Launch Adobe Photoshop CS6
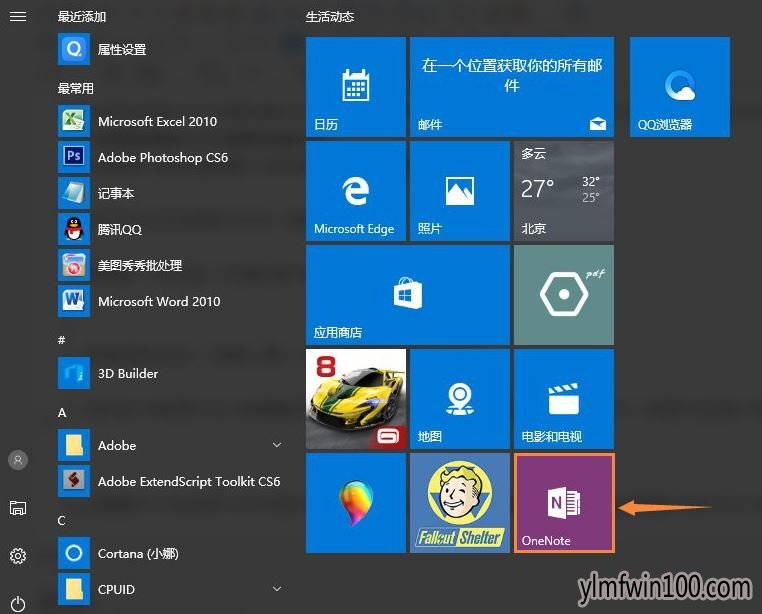This screenshot has height=614, width=762. point(170,157)
